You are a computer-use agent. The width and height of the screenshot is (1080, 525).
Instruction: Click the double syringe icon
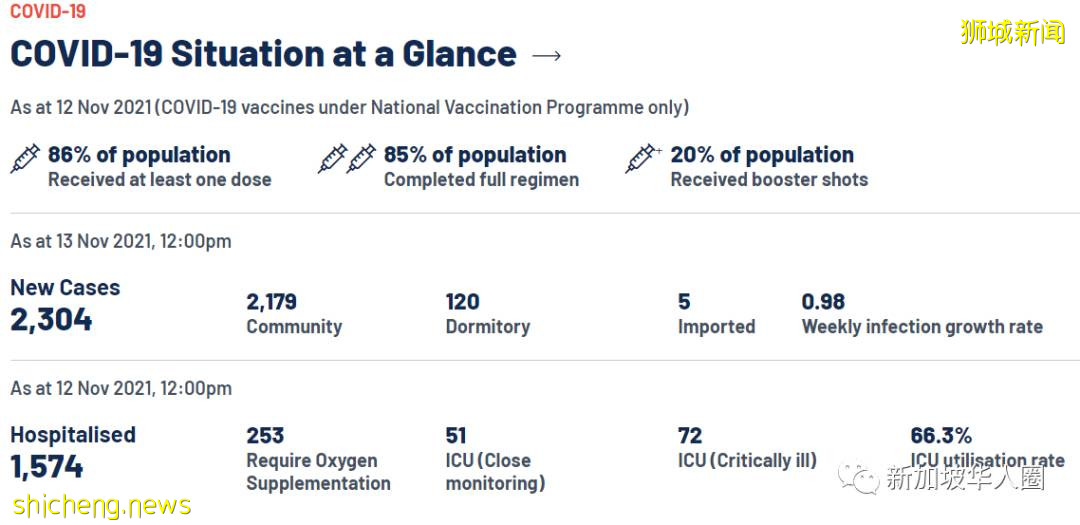[x=347, y=158]
